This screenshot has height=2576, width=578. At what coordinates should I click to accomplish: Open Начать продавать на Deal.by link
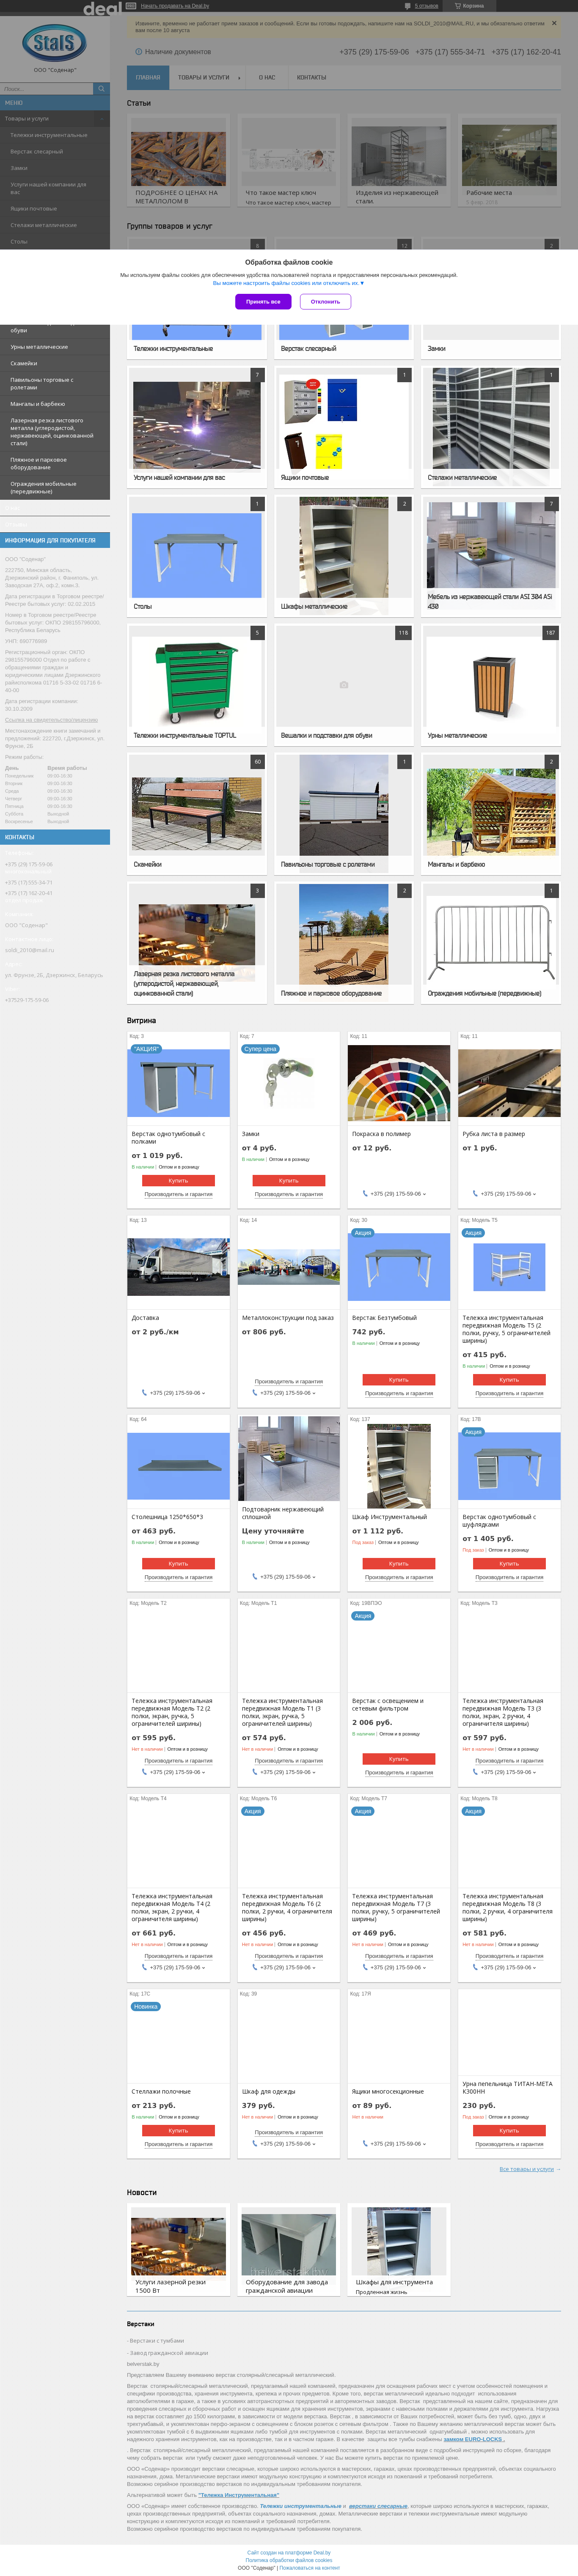pos(175,6)
